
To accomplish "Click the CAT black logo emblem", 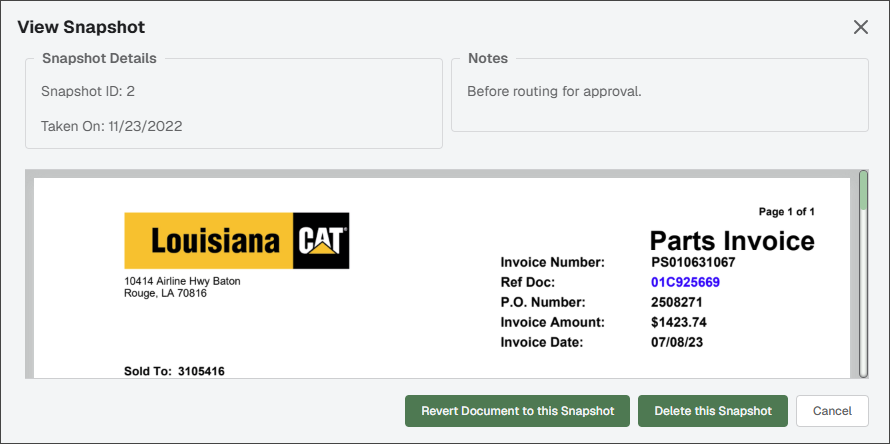I will (321, 241).
